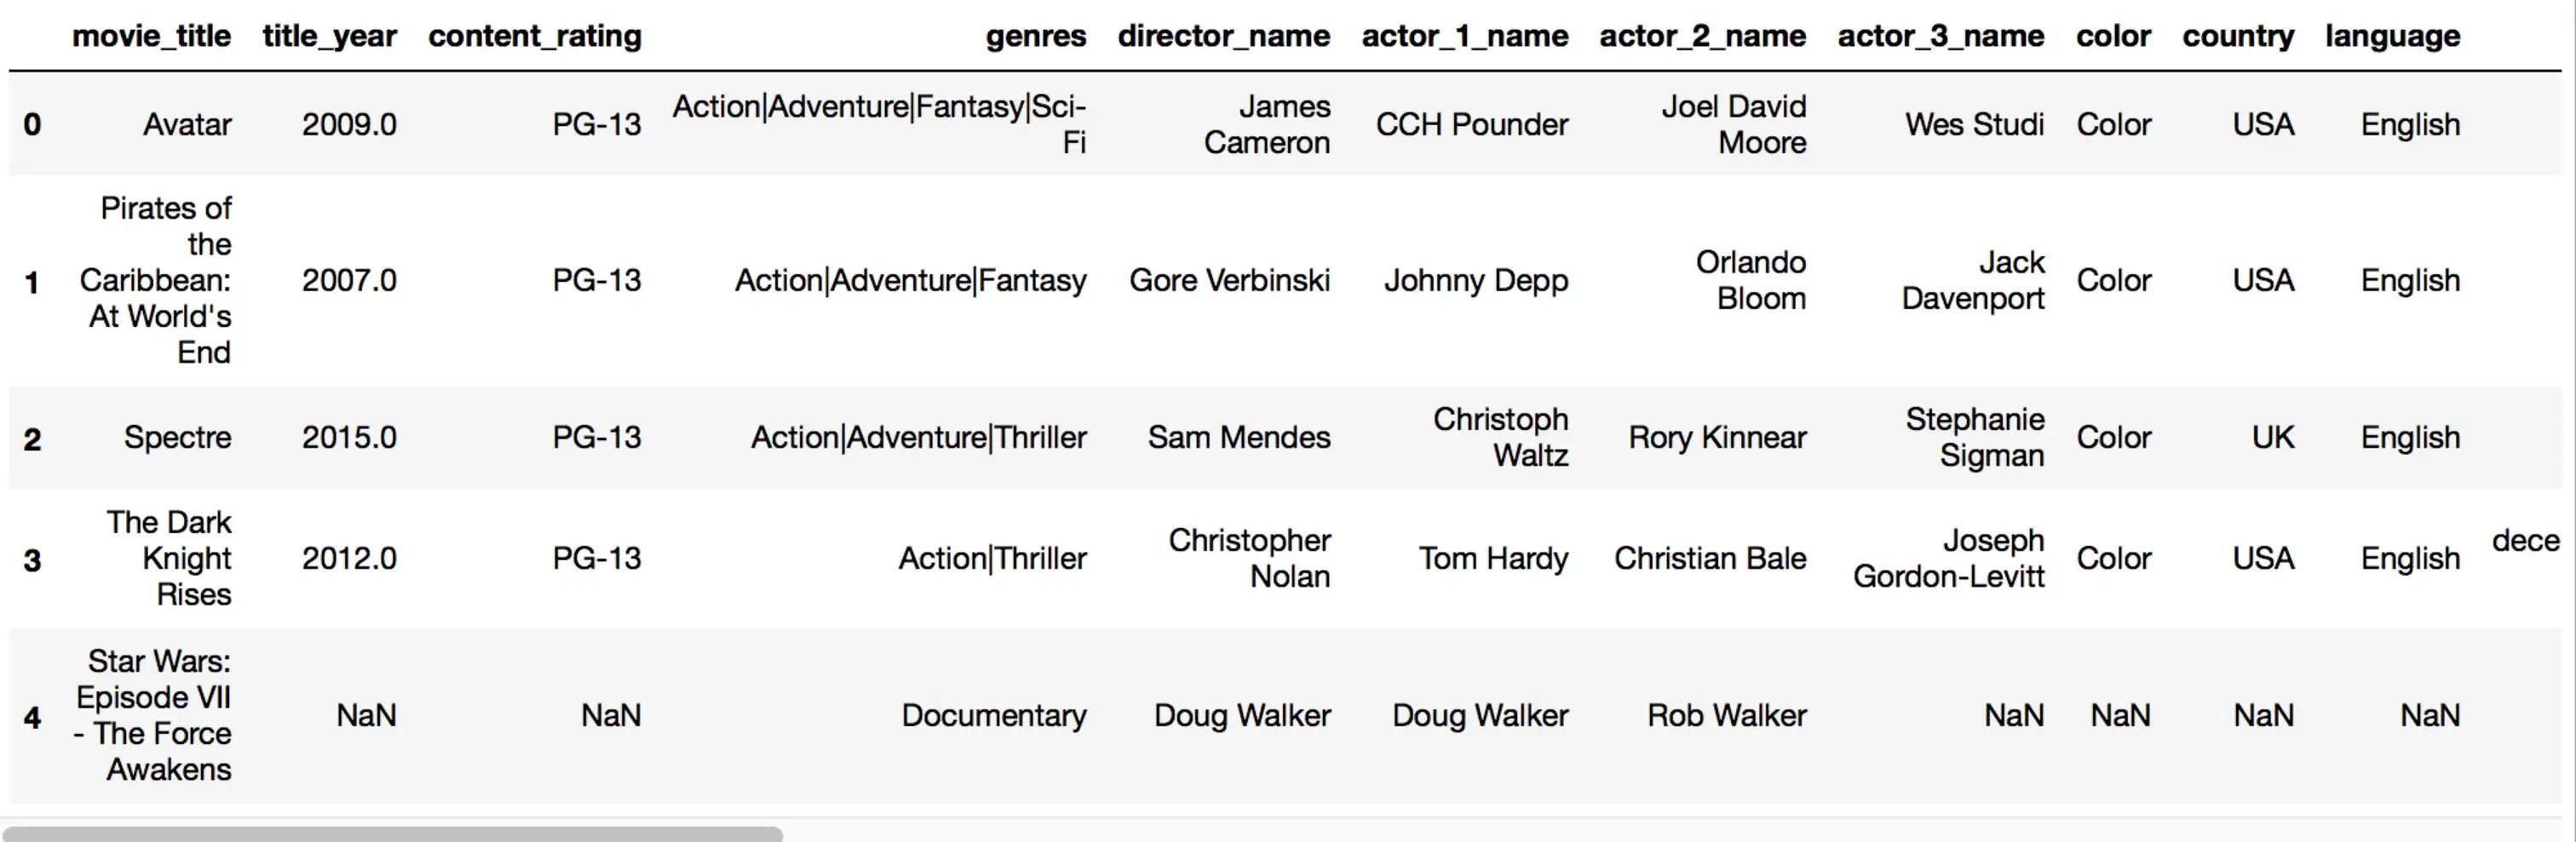Click the Documentary genre cell
This screenshot has width=2576, height=842.
point(993,716)
